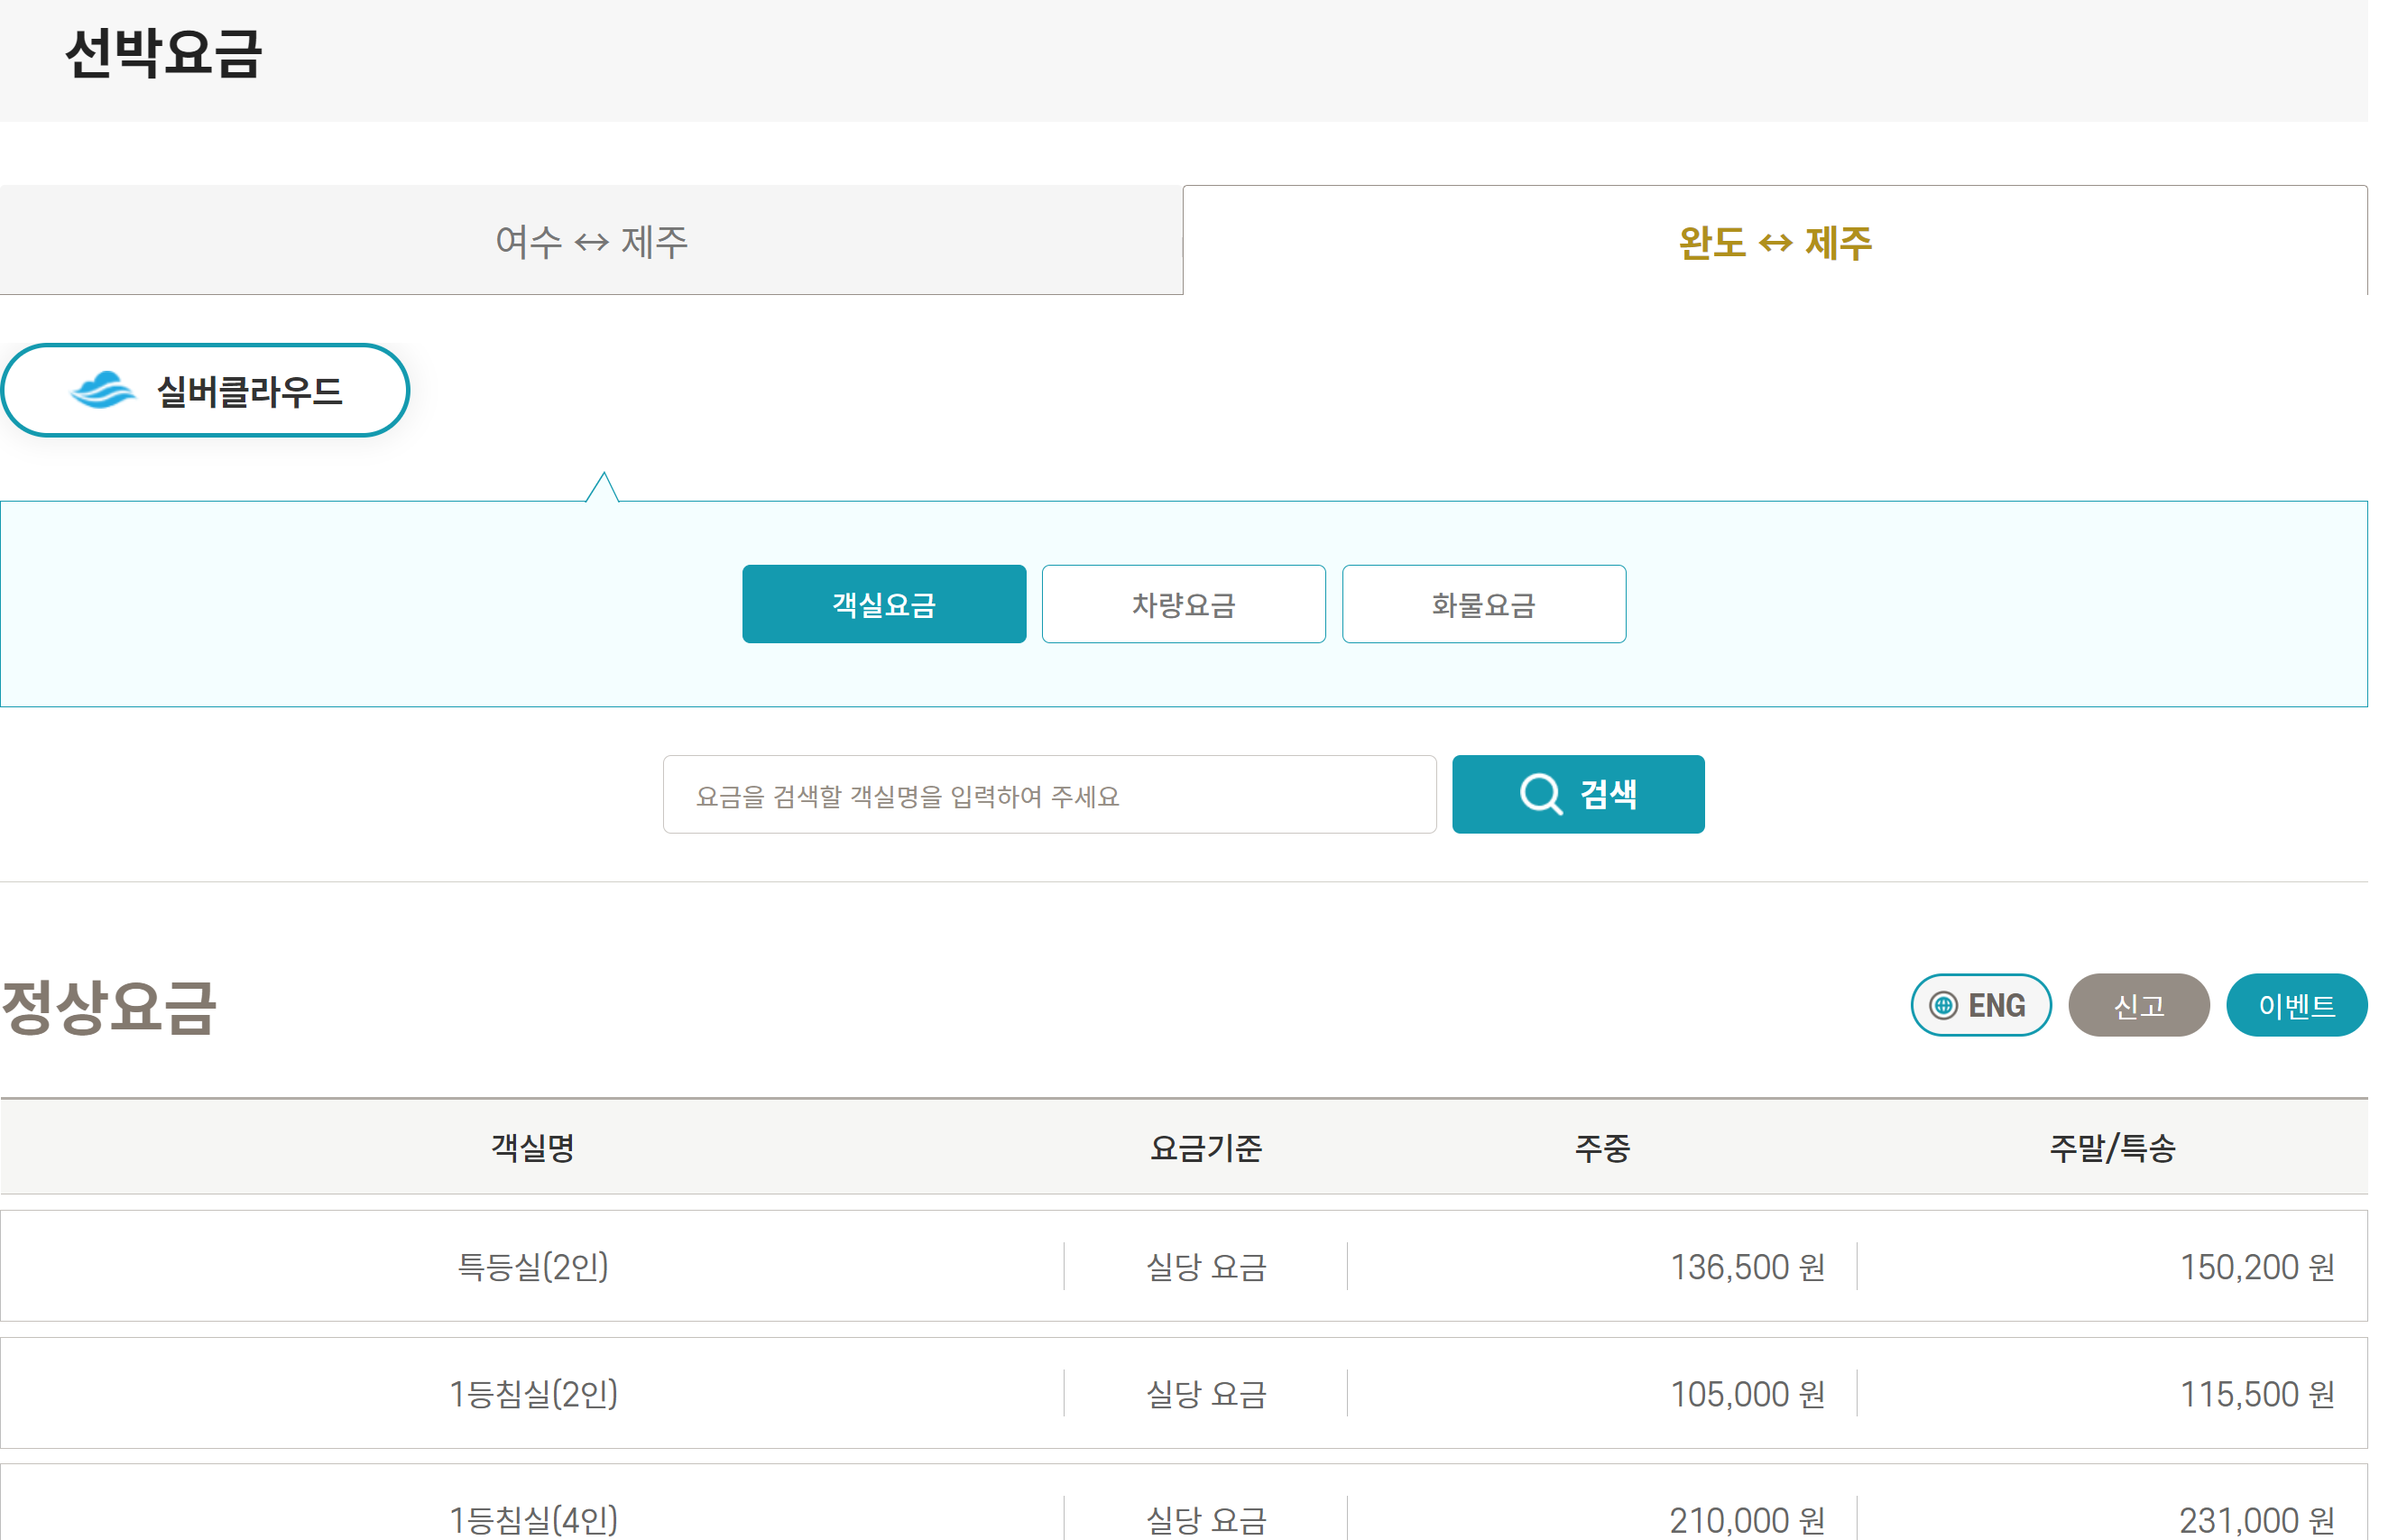
Task: Switch language with the ENG button
Action: (x=1981, y=1005)
